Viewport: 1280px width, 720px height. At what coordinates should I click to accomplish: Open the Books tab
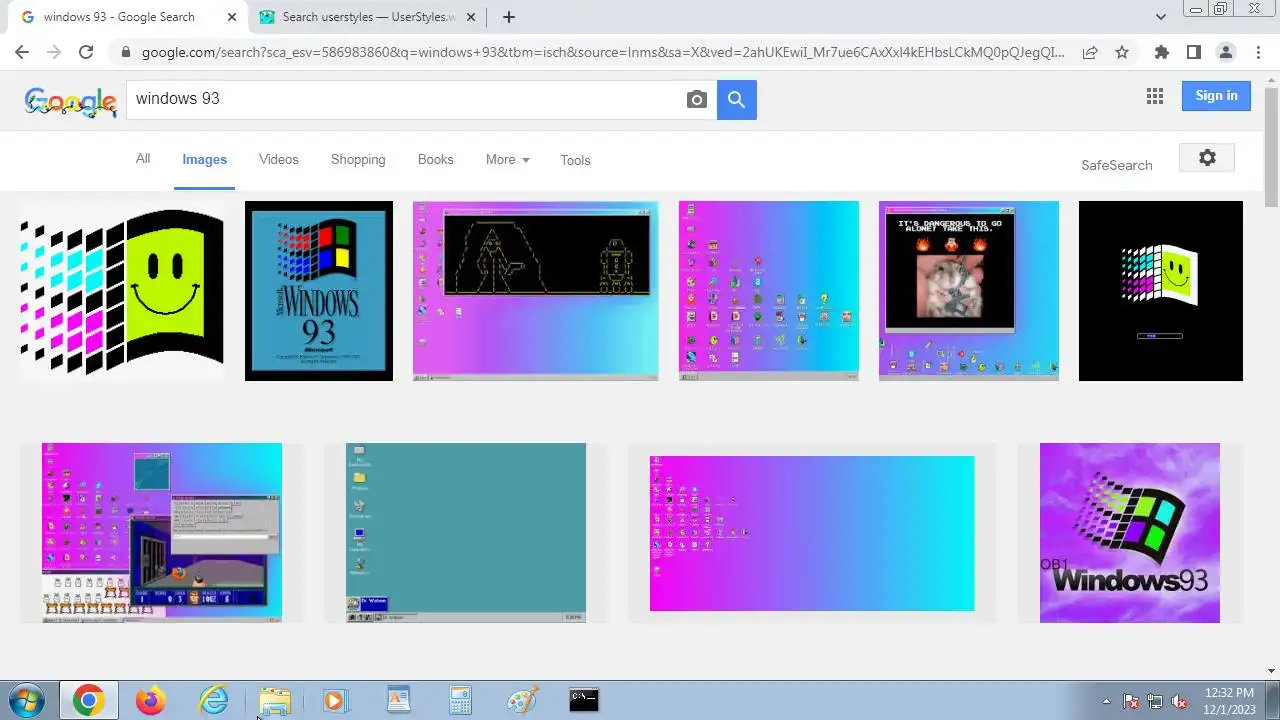(435, 160)
